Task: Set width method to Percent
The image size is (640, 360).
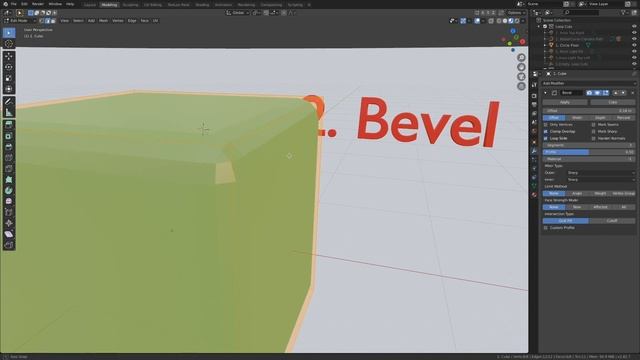Action: [623, 118]
